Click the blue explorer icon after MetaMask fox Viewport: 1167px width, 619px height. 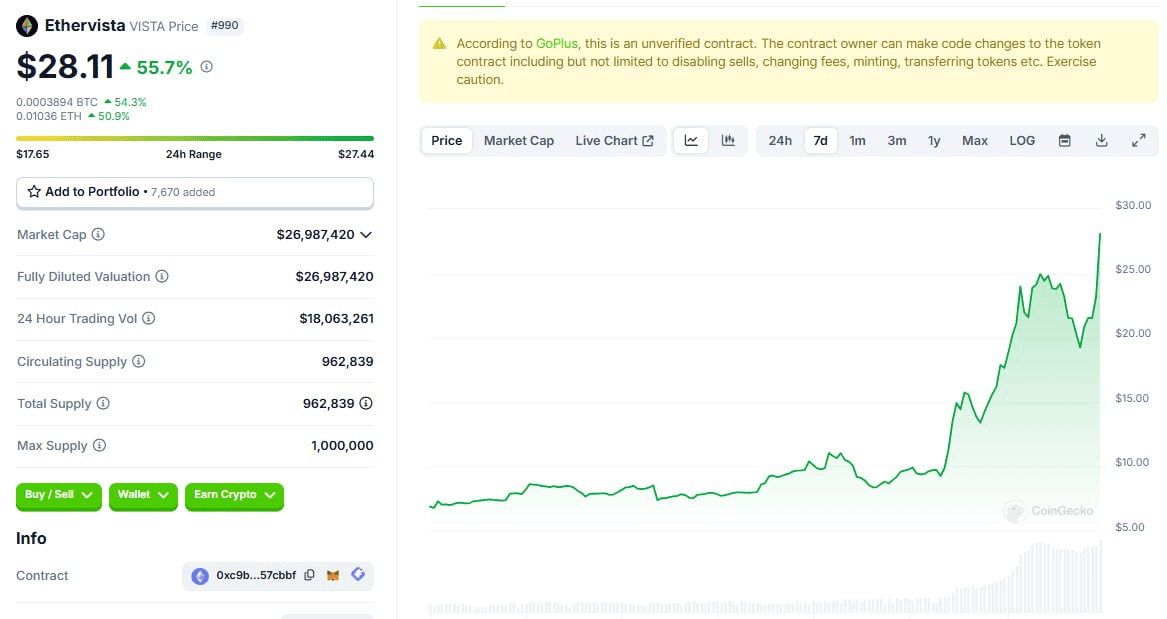click(x=358, y=574)
